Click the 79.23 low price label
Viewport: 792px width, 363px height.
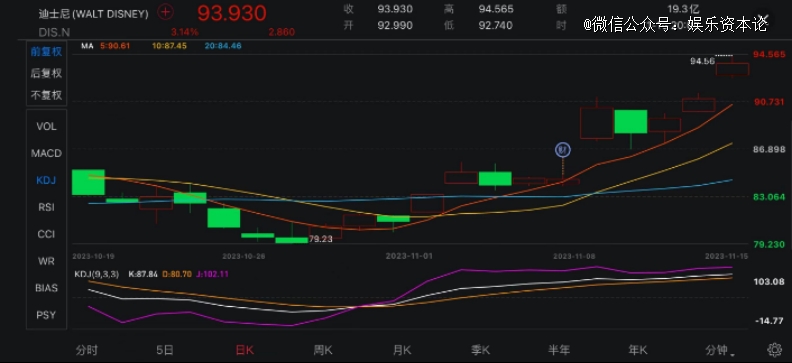tap(320, 239)
